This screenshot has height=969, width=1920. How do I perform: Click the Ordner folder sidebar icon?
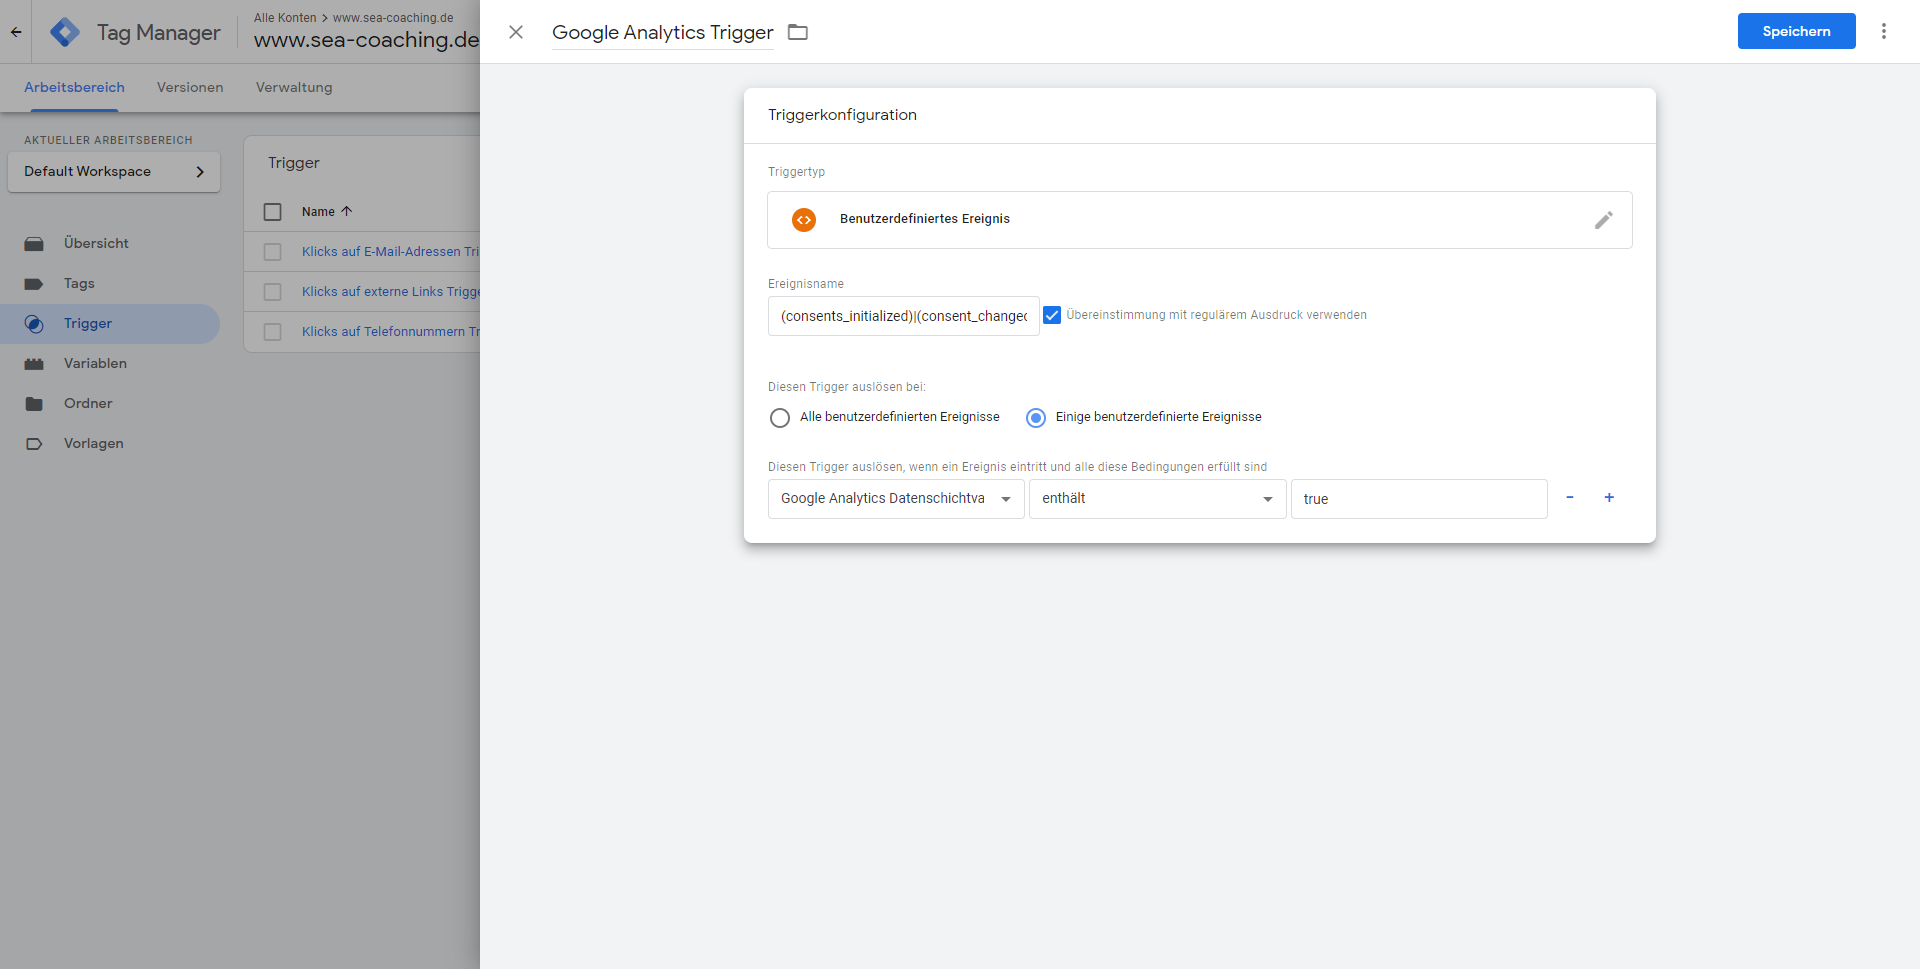tap(34, 404)
